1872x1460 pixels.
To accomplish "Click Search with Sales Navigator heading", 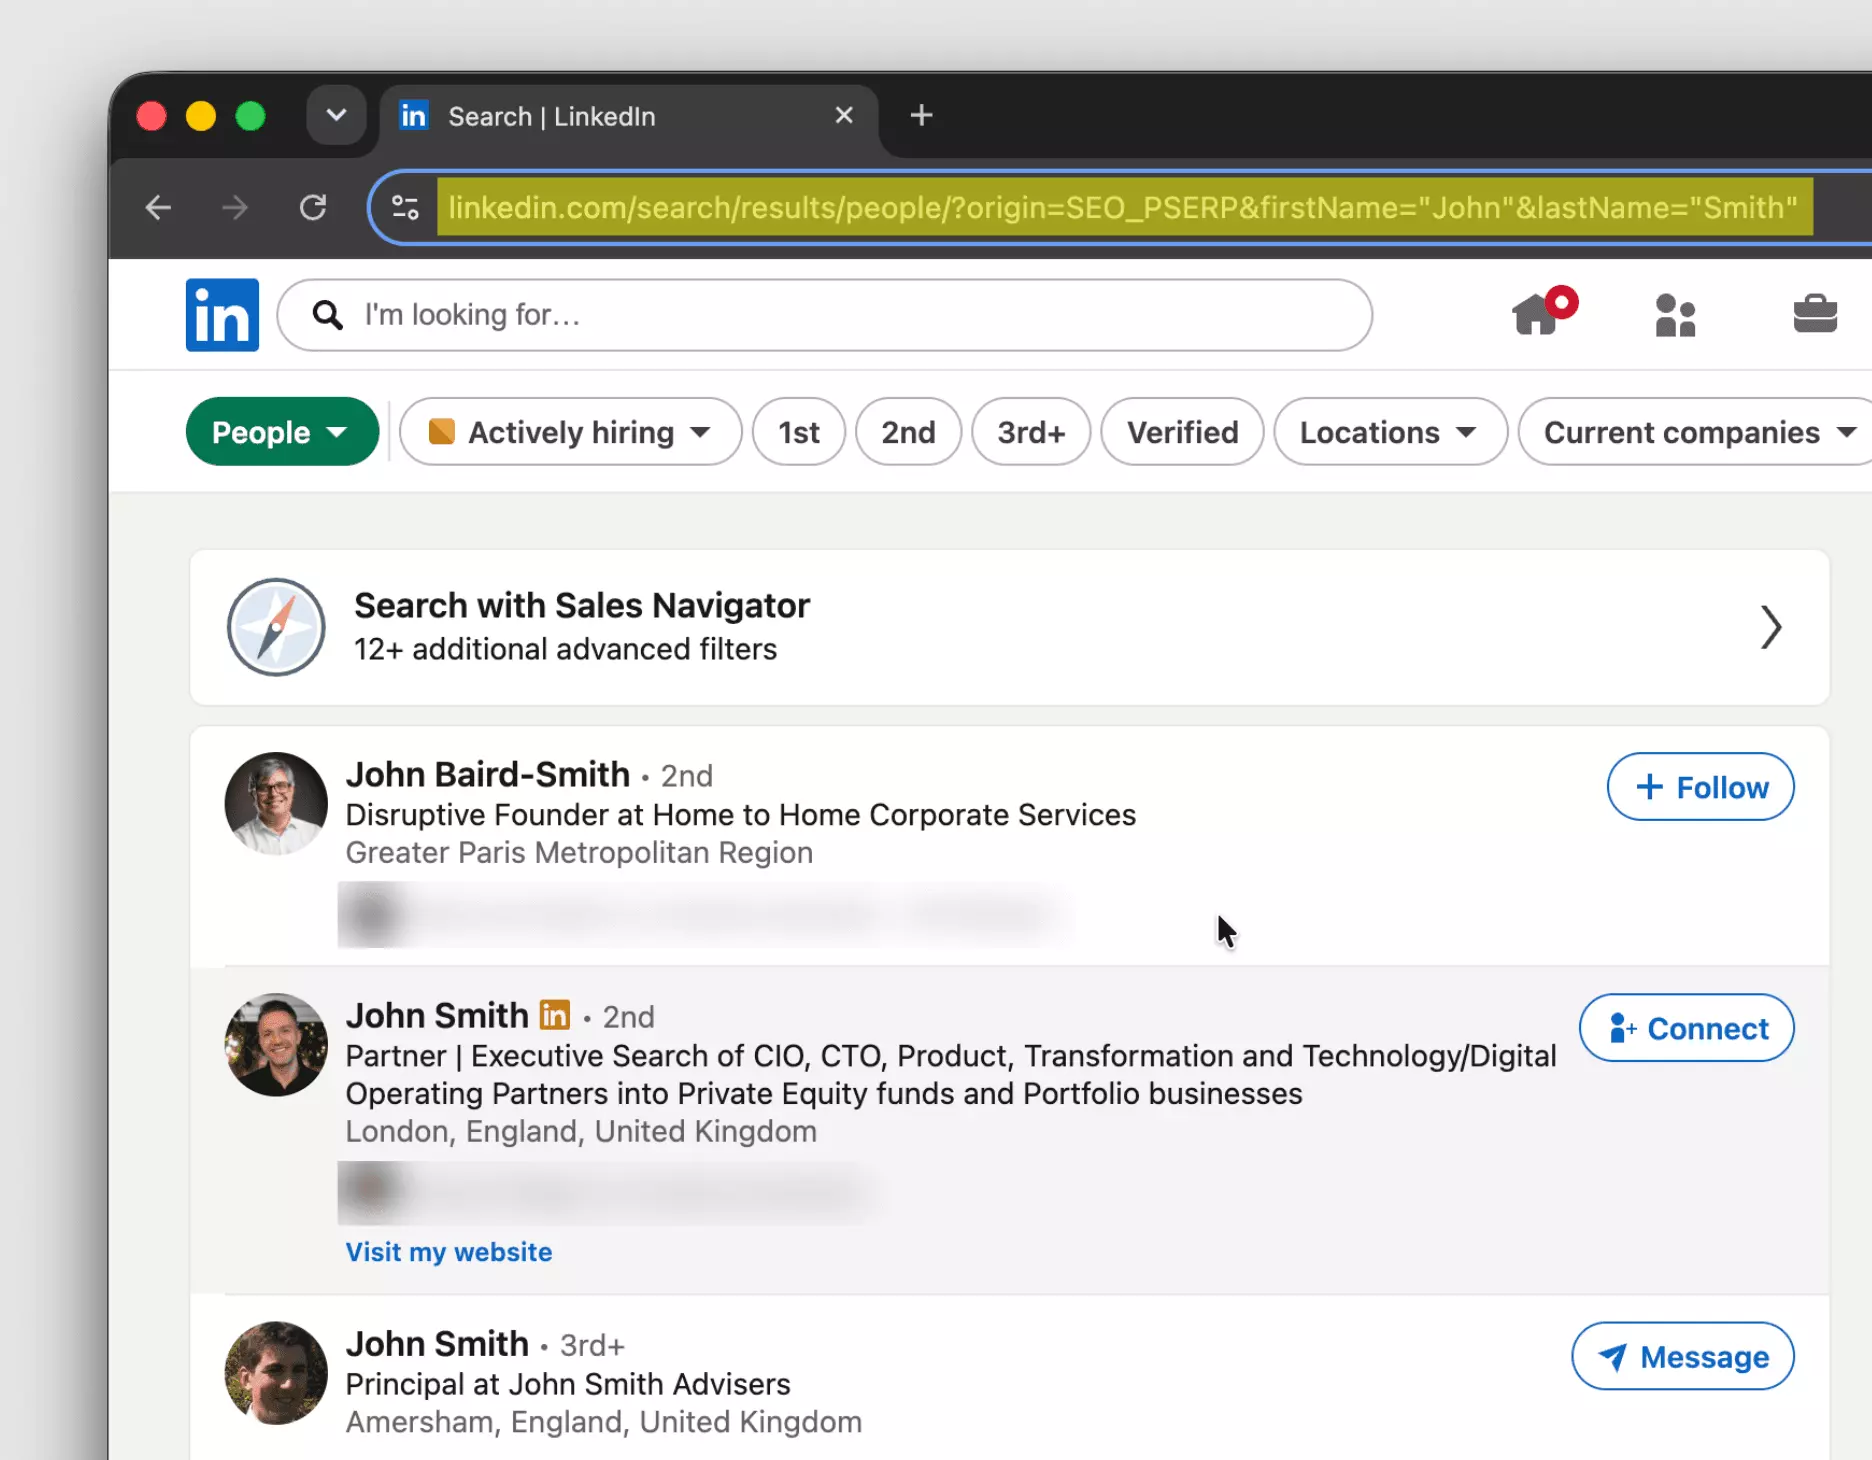I will [x=581, y=606].
